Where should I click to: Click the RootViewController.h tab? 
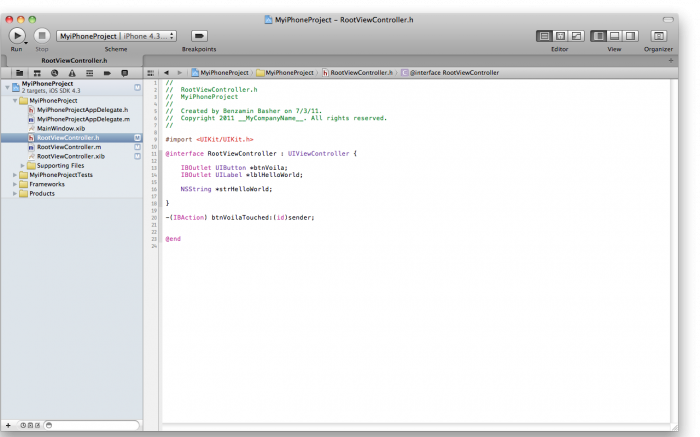tap(74, 61)
